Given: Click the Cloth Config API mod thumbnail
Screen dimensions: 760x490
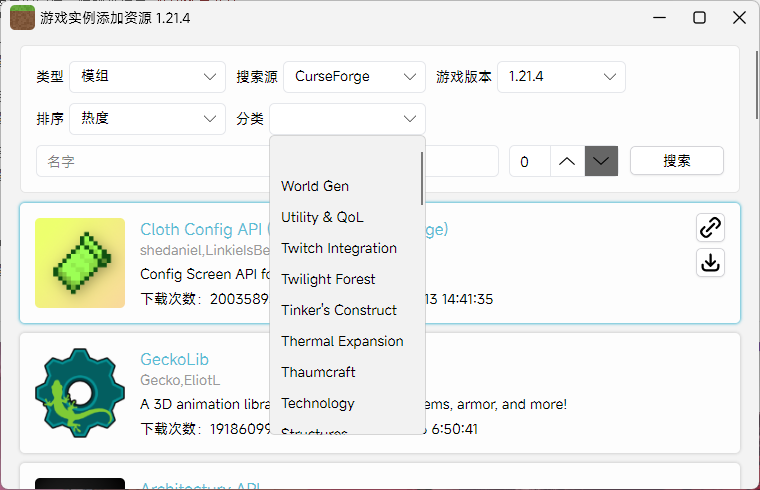Looking at the screenshot, I should point(80,263).
